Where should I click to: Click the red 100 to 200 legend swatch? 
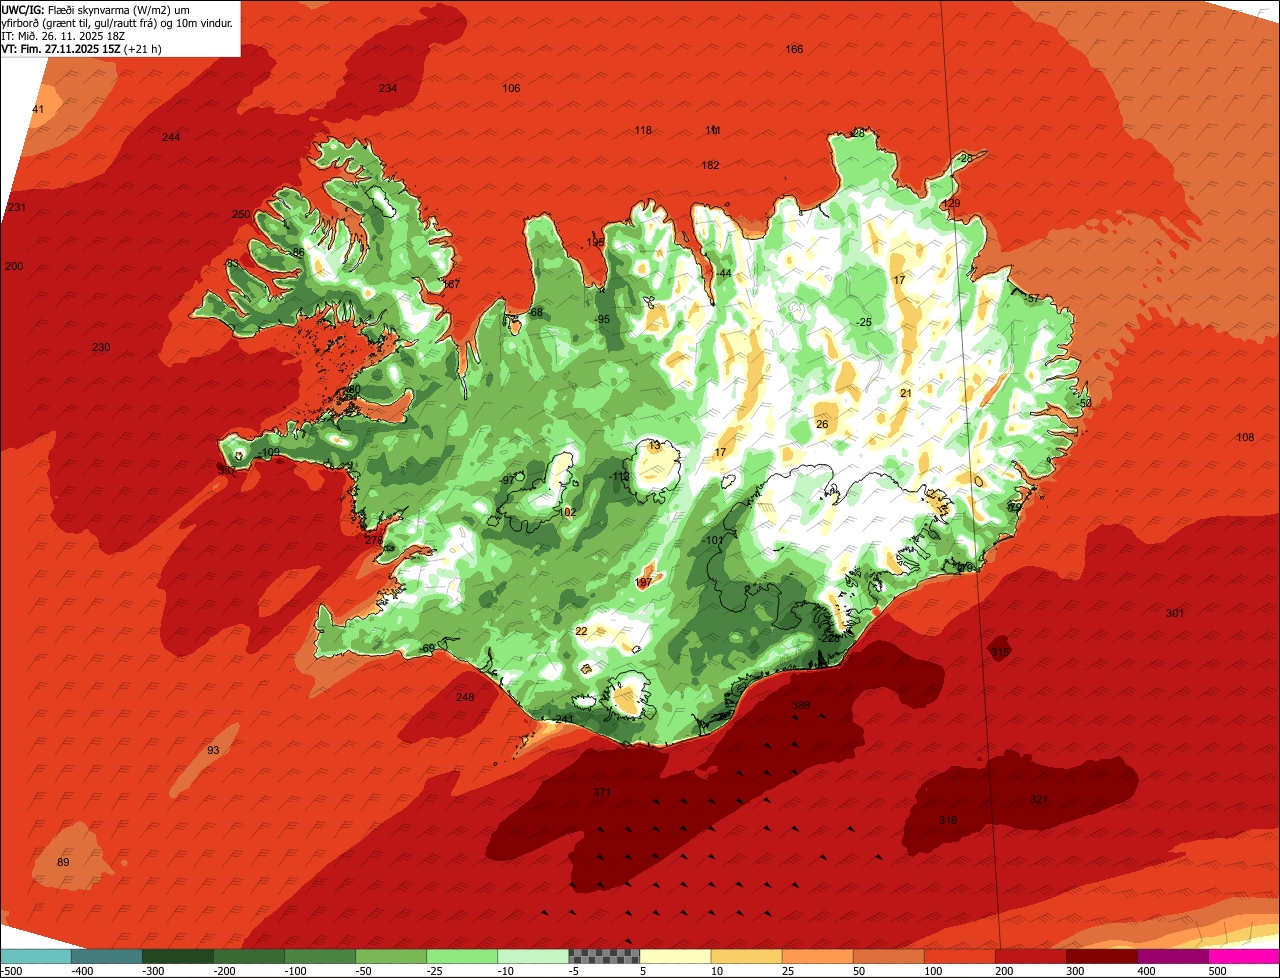[x=959, y=957]
